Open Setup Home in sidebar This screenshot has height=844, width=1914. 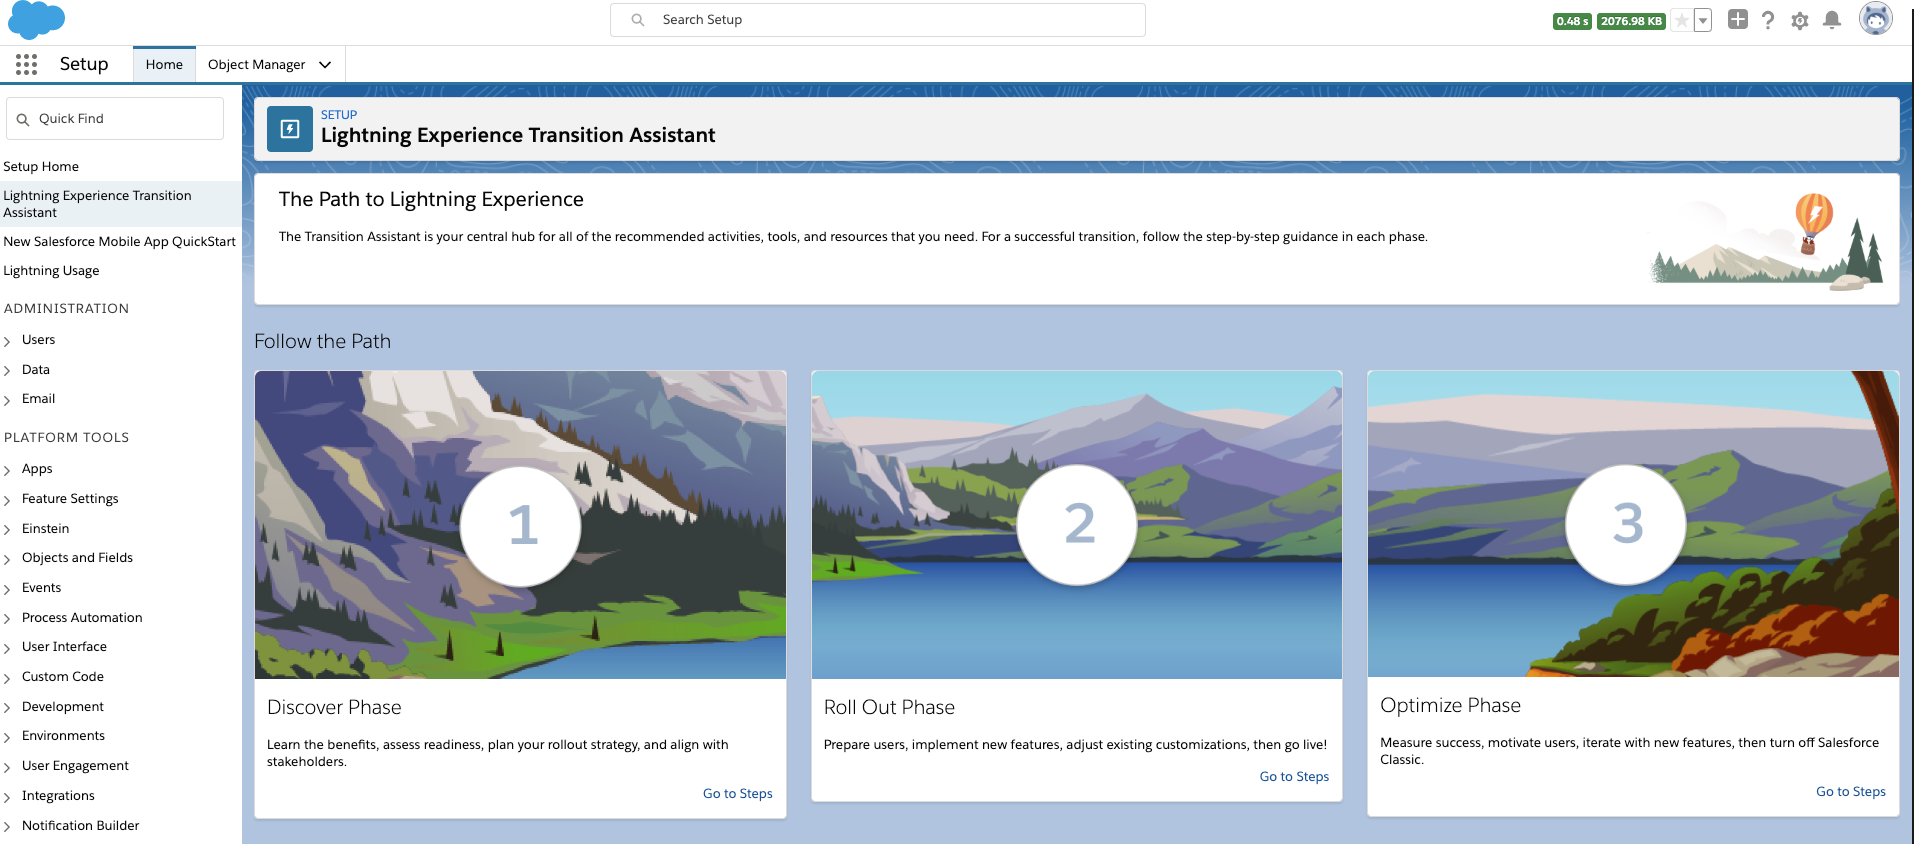[x=41, y=166]
